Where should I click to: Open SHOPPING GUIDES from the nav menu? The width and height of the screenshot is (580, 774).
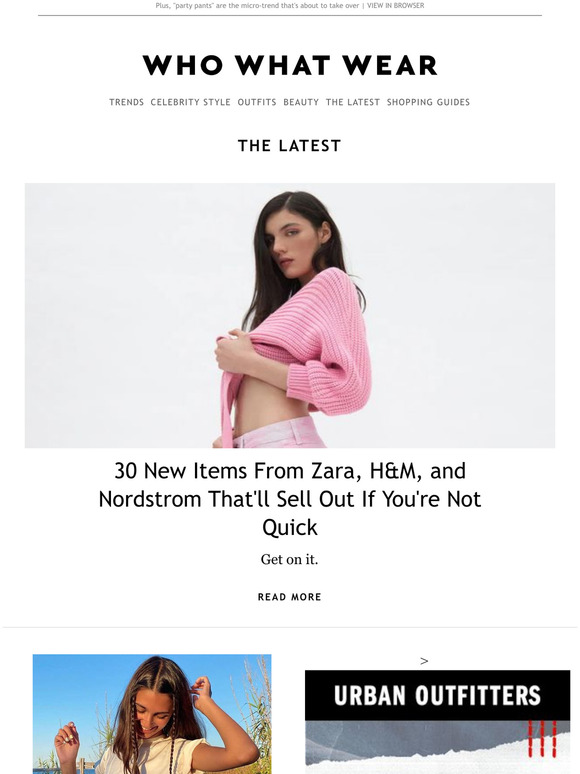(428, 102)
